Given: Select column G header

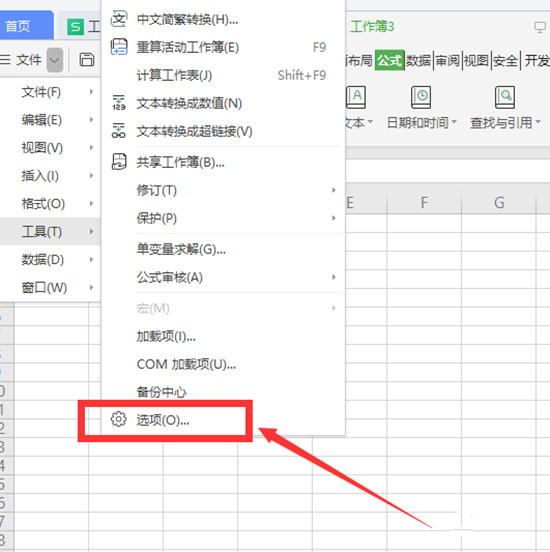Looking at the screenshot, I should coord(499,202).
